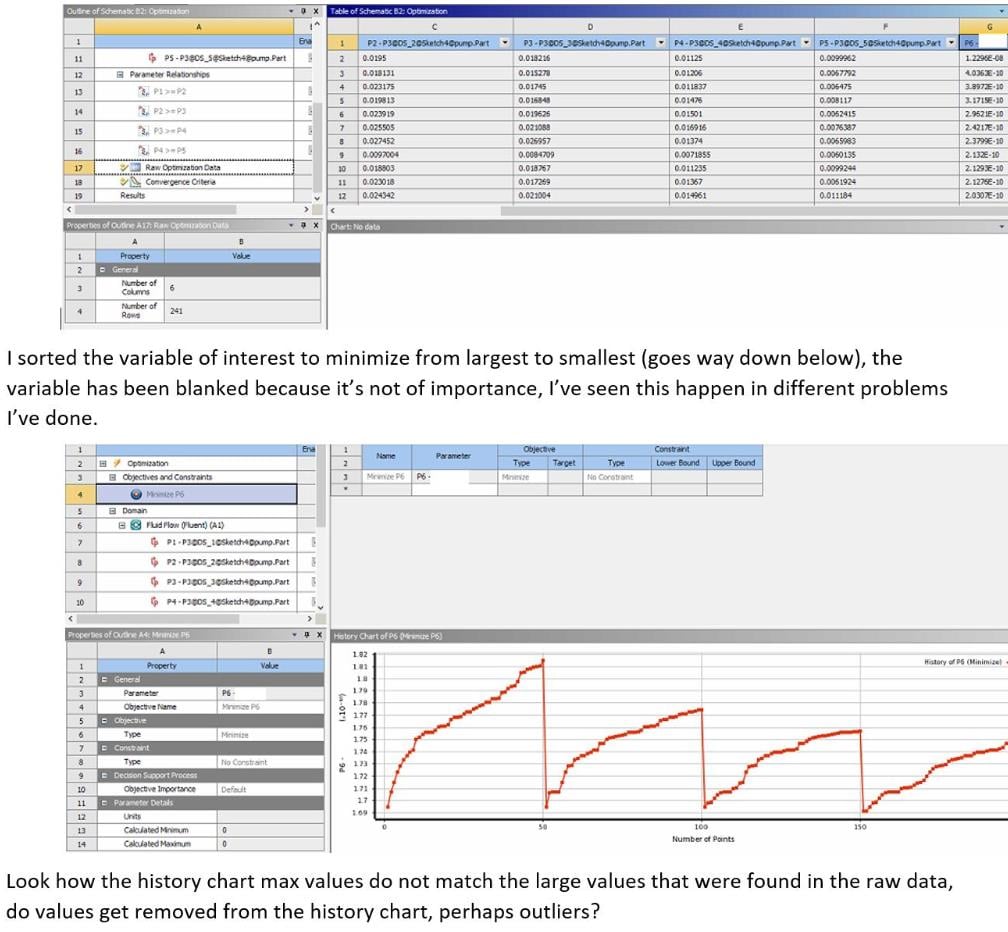Click the P4 >= P5 relationship icon
Image resolution: width=1008 pixels, height=932 pixels.
[145, 150]
